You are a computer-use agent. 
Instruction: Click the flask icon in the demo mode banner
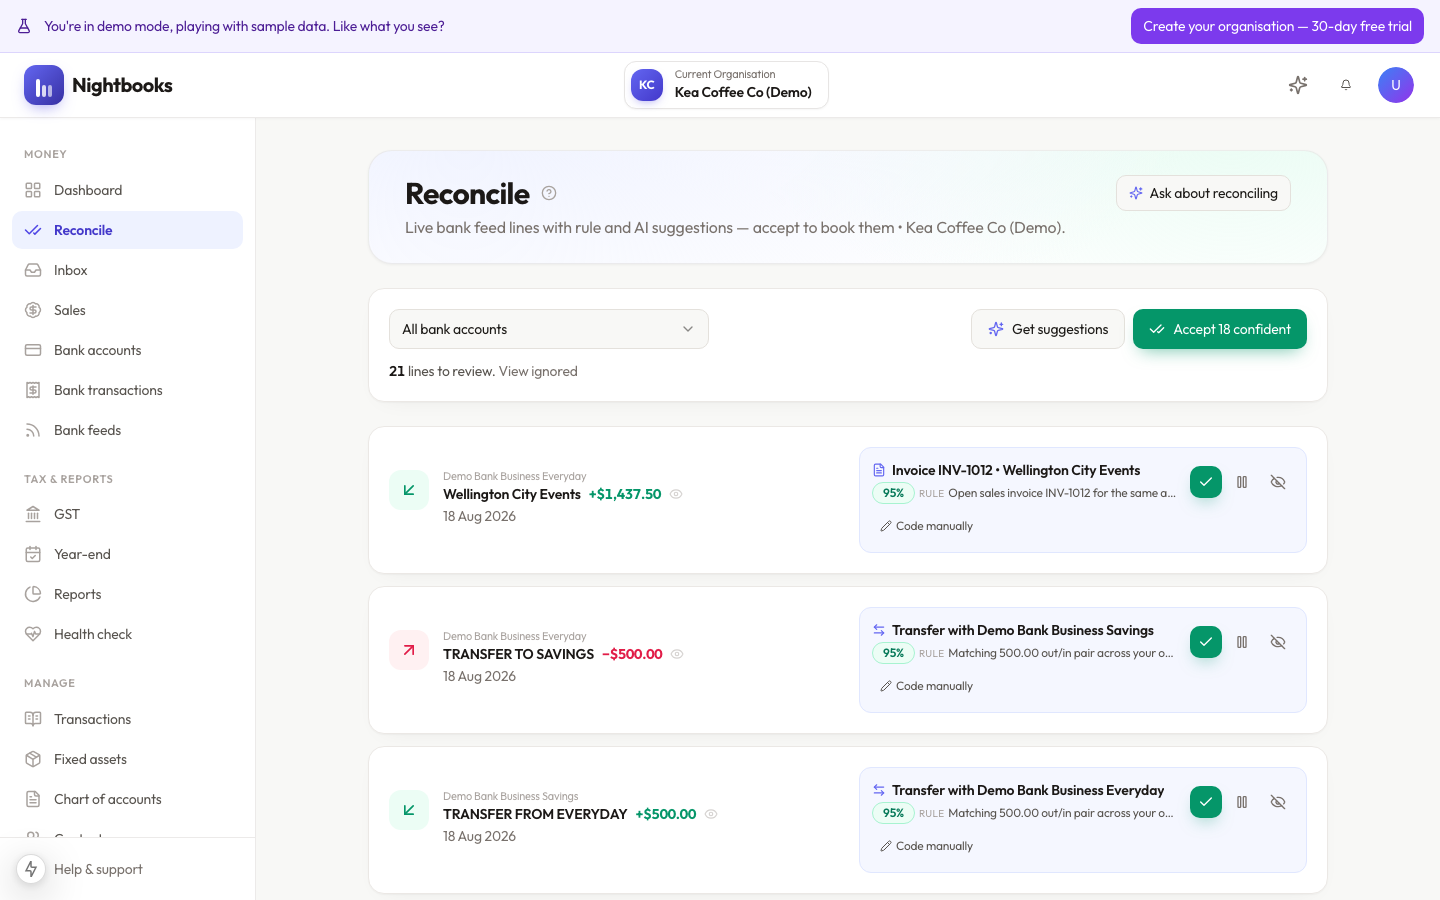coord(24,26)
